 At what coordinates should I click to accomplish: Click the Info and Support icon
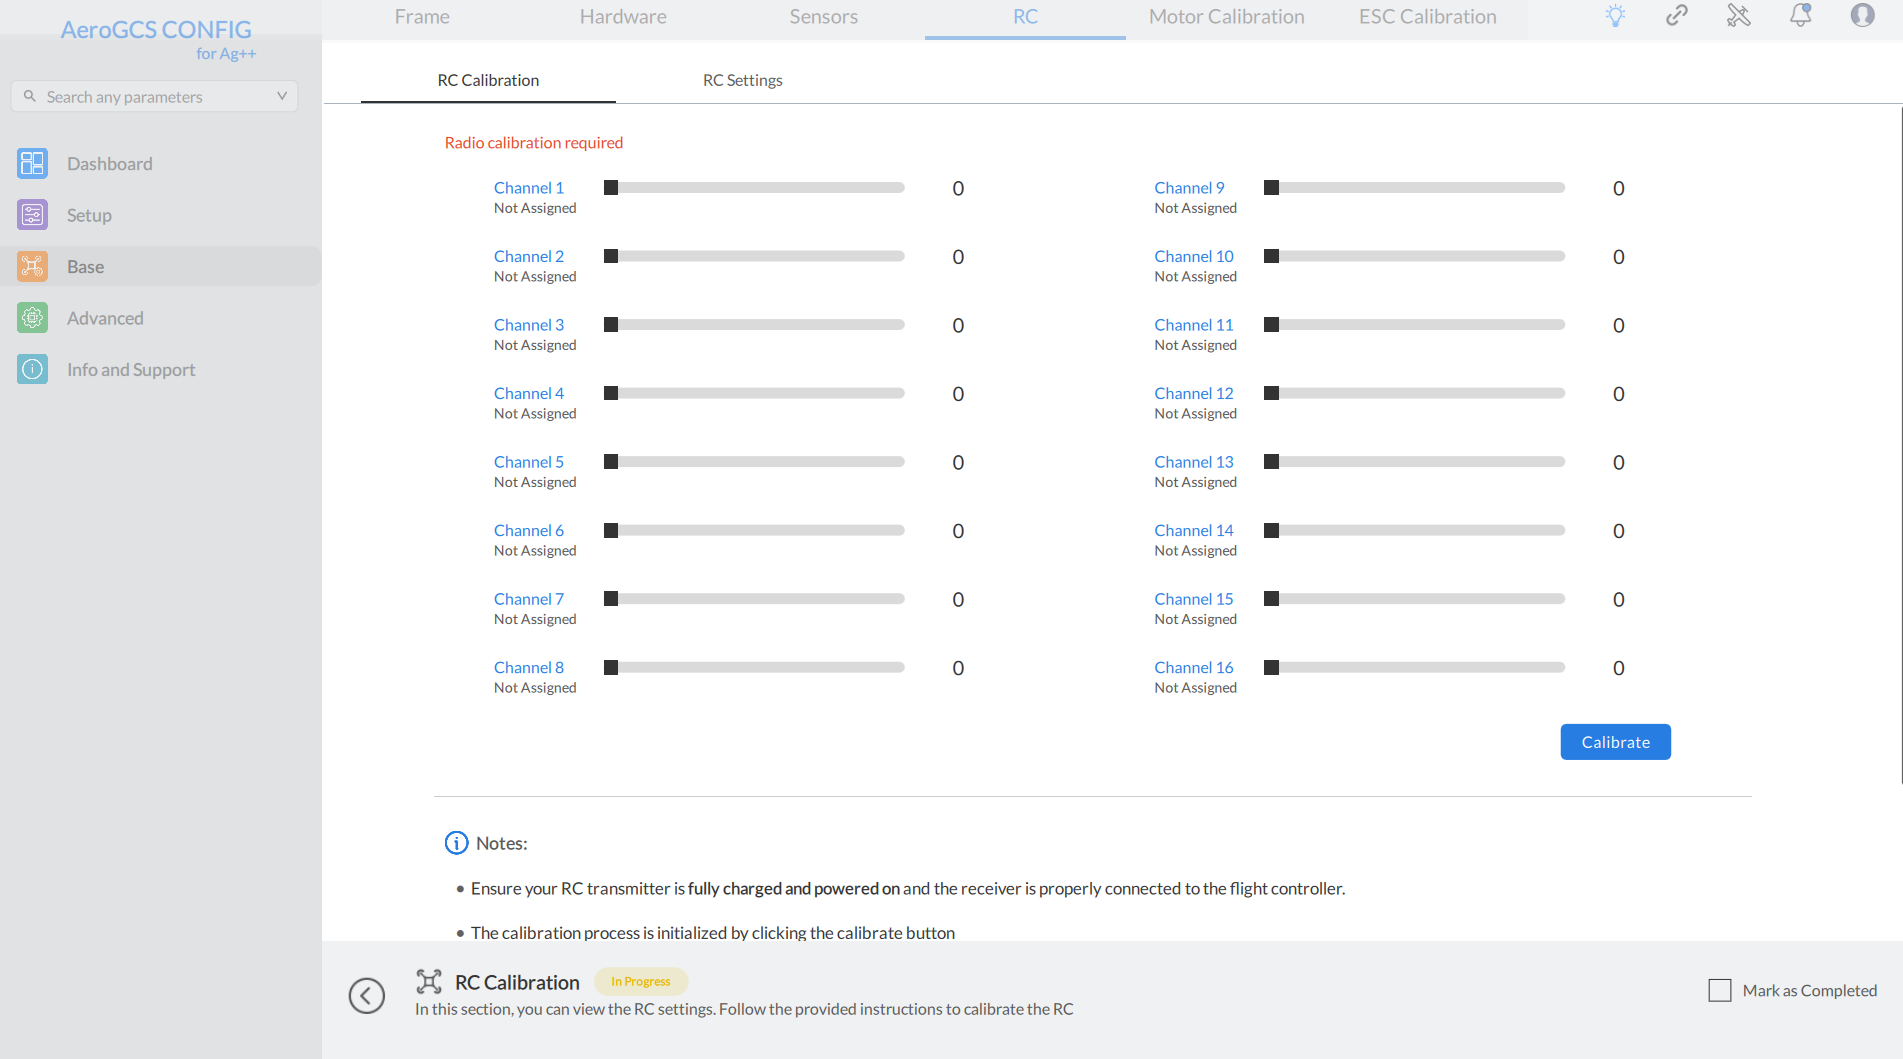[32, 369]
